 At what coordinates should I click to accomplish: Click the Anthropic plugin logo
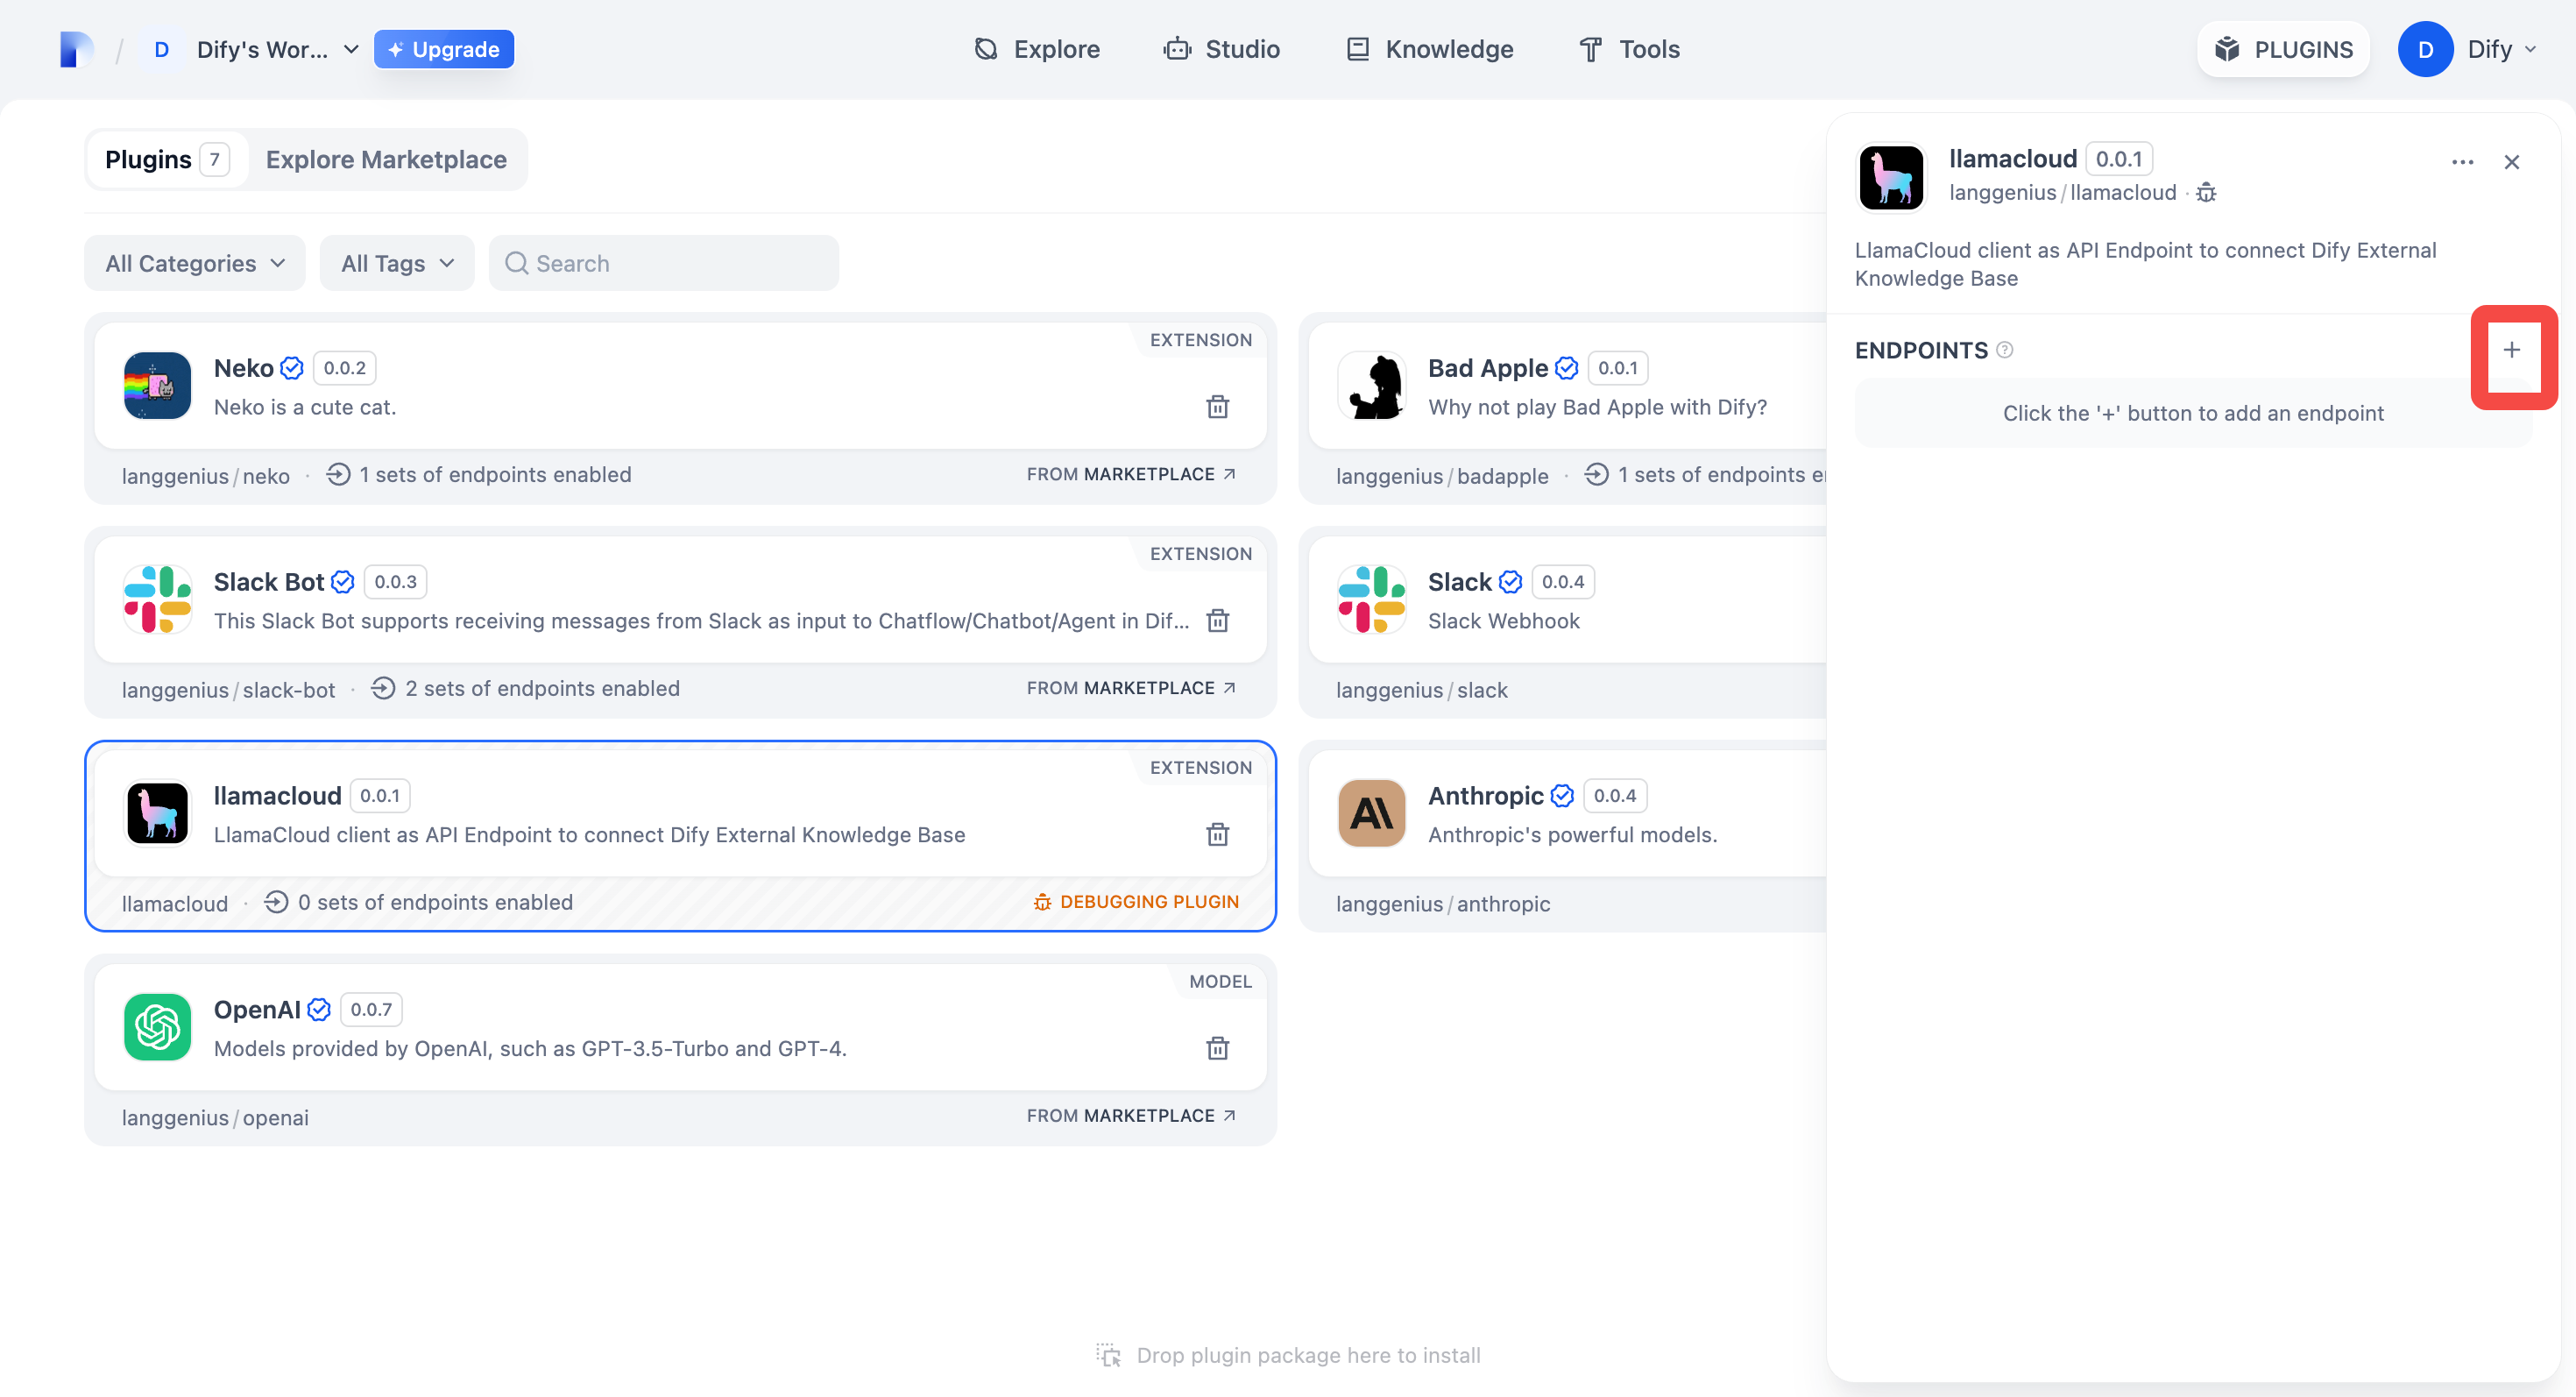click(1372, 813)
